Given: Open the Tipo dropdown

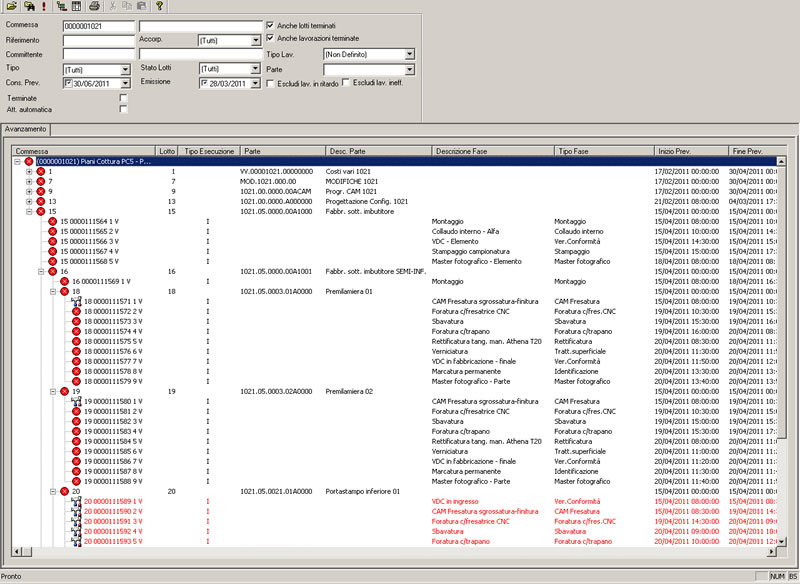Looking at the screenshot, I should pyautogui.click(x=126, y=69).
